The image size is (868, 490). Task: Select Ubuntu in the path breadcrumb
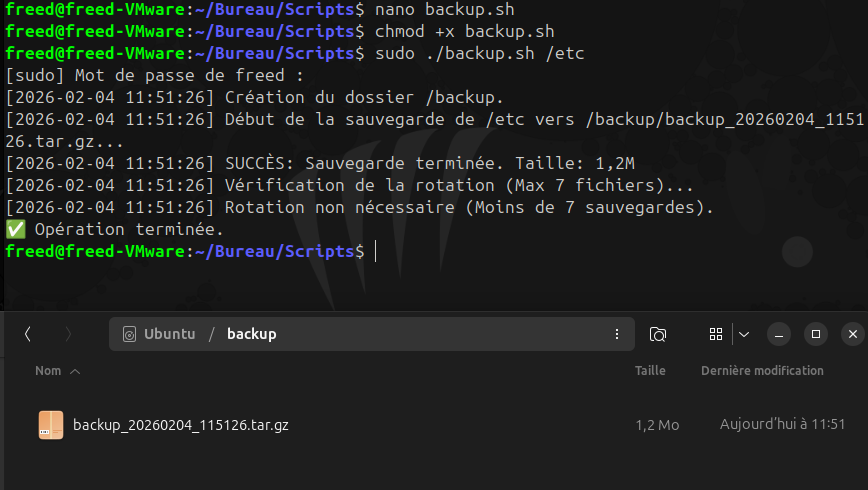click(169, 334)
